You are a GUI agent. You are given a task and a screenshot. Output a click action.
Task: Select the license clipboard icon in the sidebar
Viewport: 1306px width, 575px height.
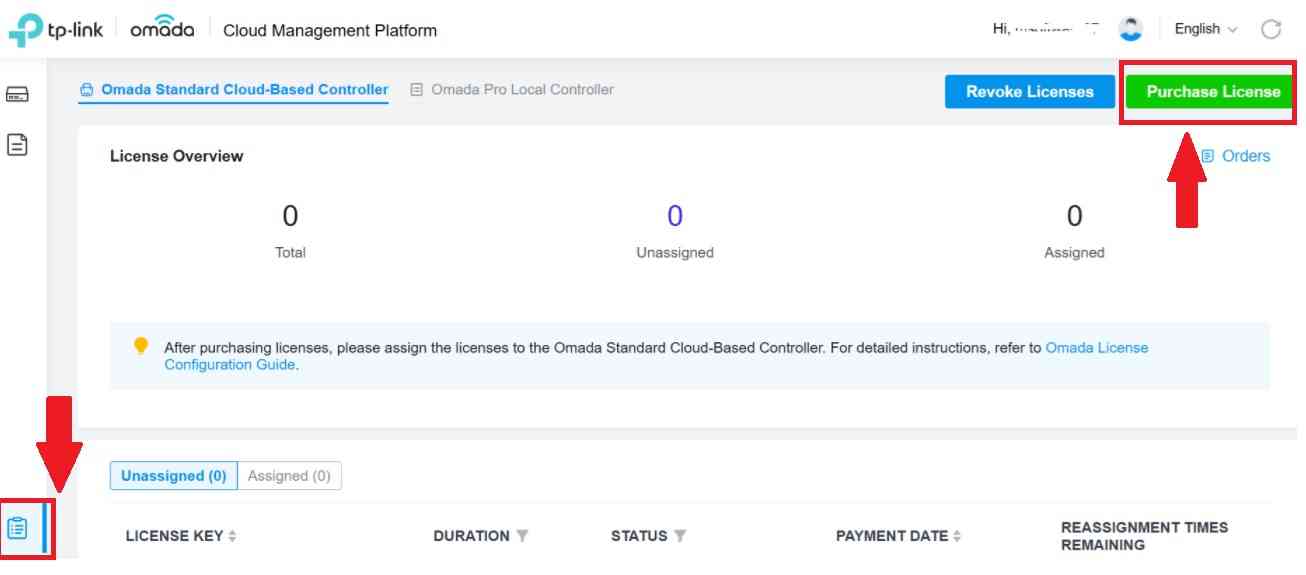pos(18,527)
